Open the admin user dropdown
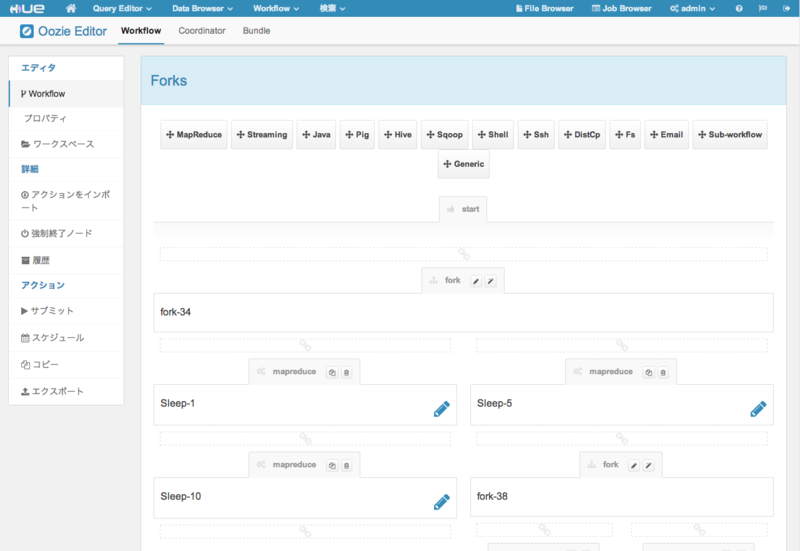The image size is (800, 551). [x=692, y=8]
